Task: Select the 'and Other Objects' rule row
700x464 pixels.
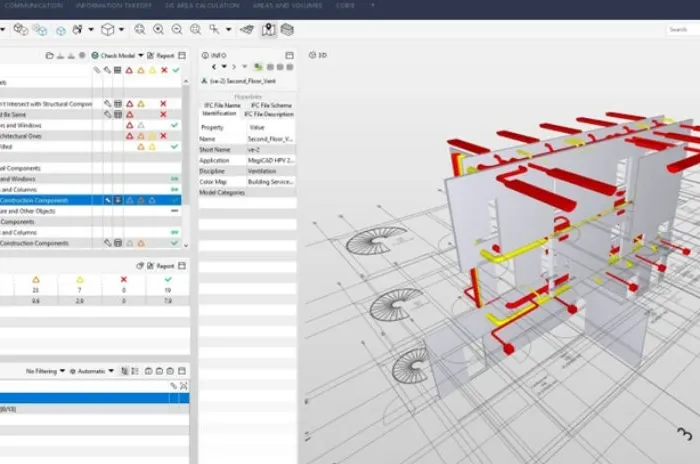Action: pos(91,211)
